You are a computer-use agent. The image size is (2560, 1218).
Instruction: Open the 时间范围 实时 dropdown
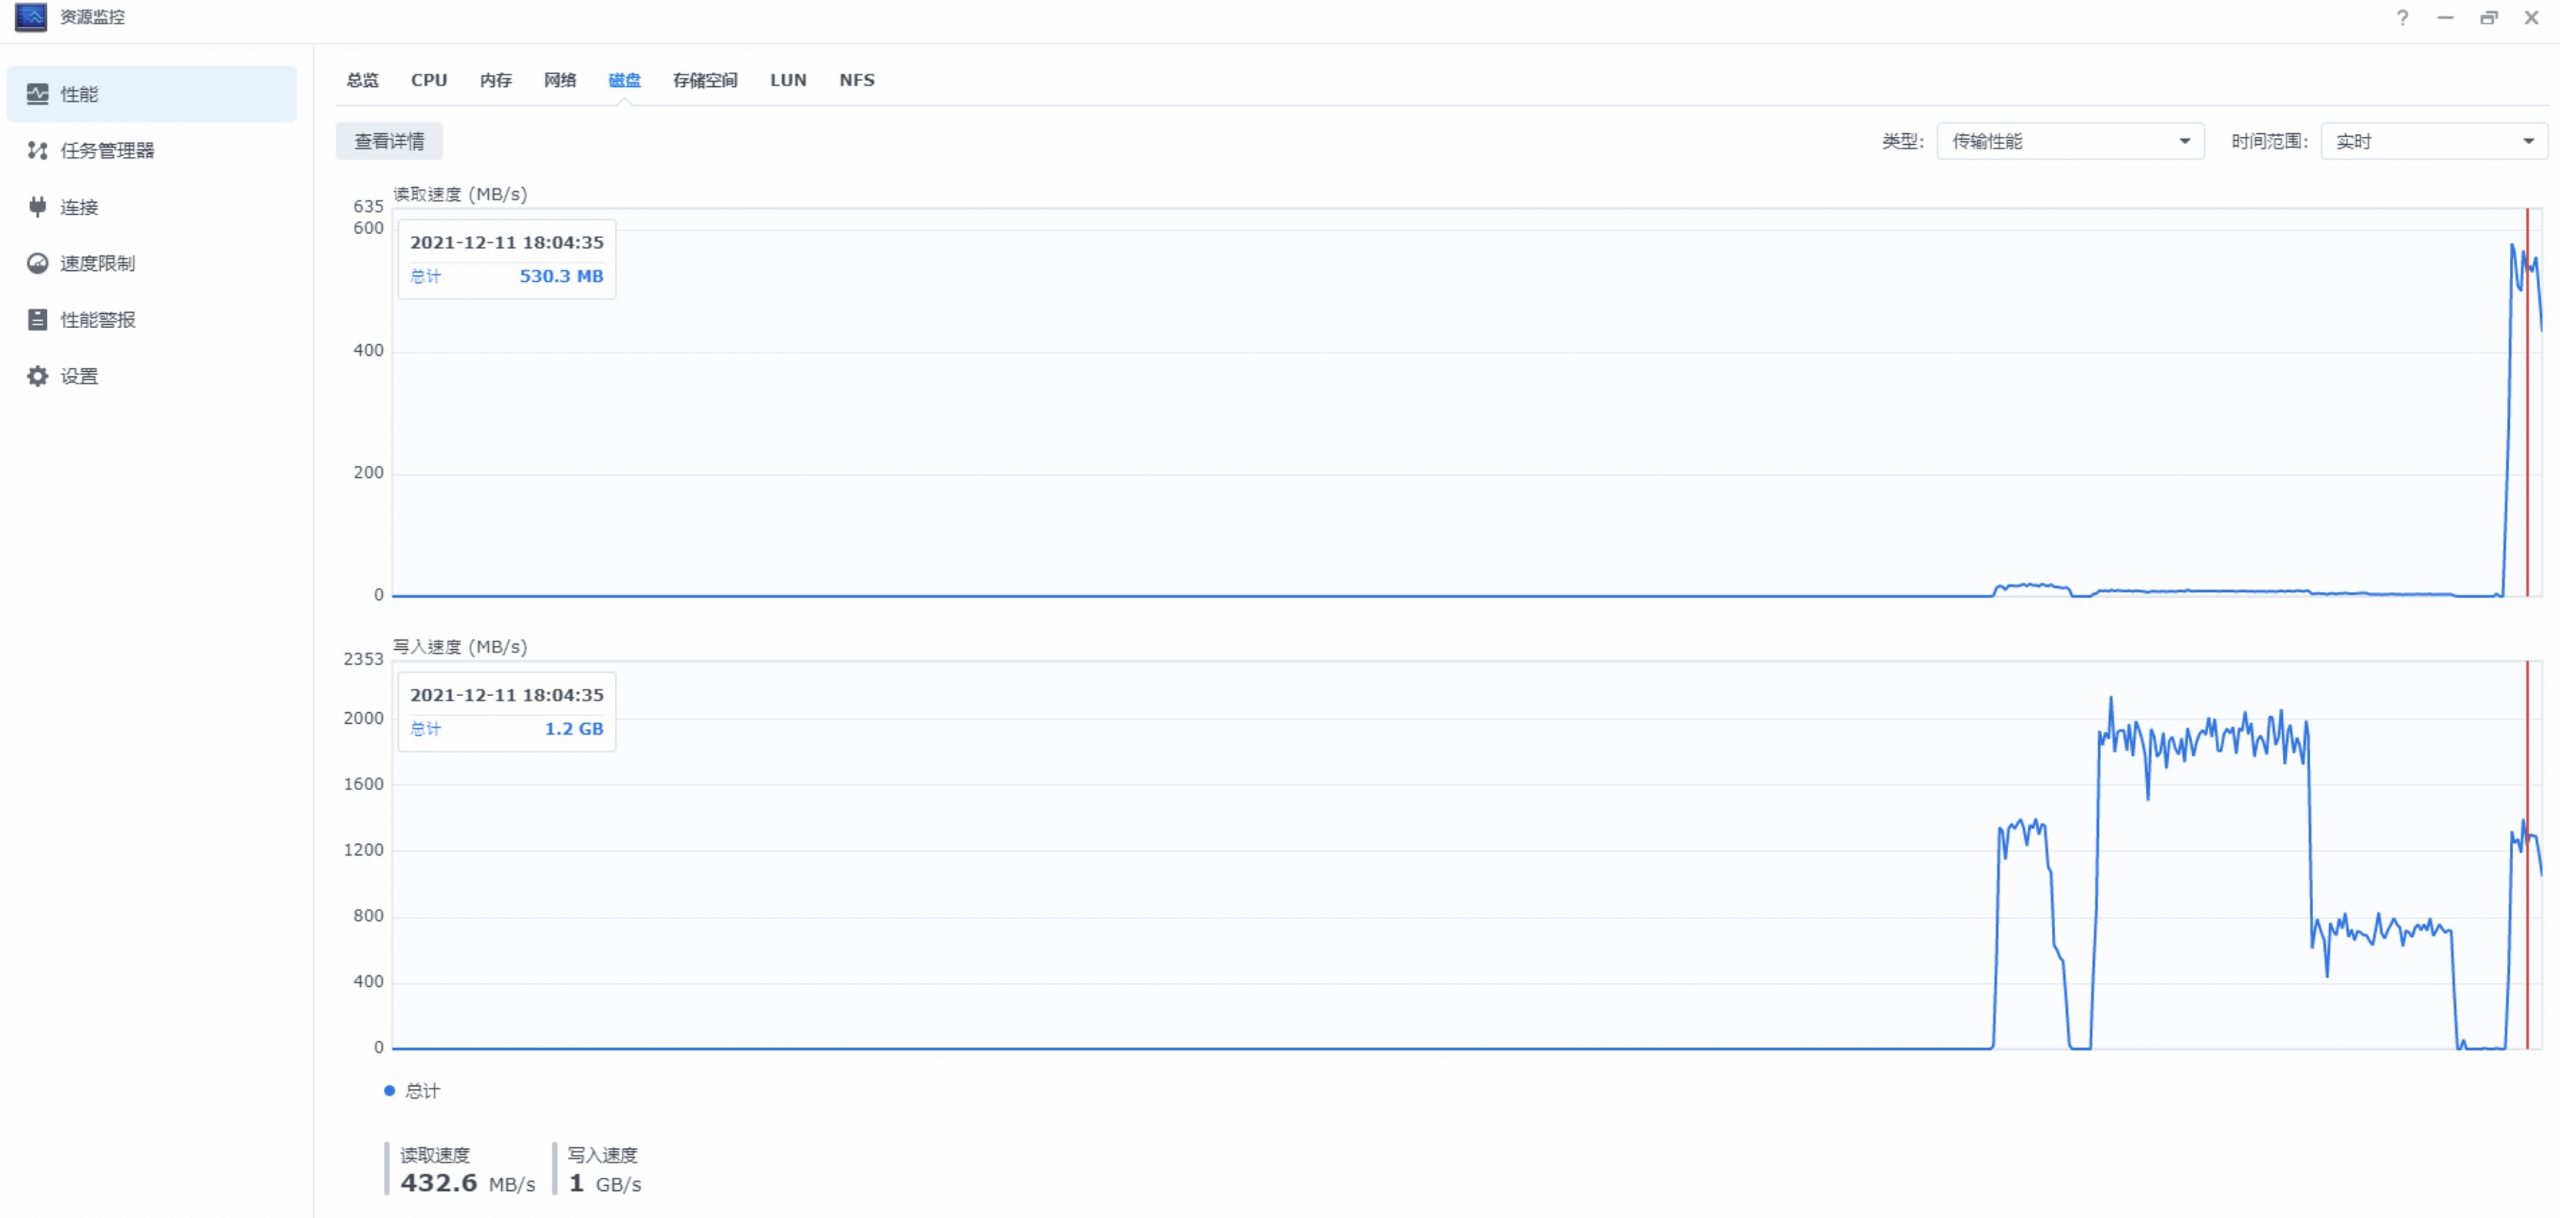point(2434,141)
